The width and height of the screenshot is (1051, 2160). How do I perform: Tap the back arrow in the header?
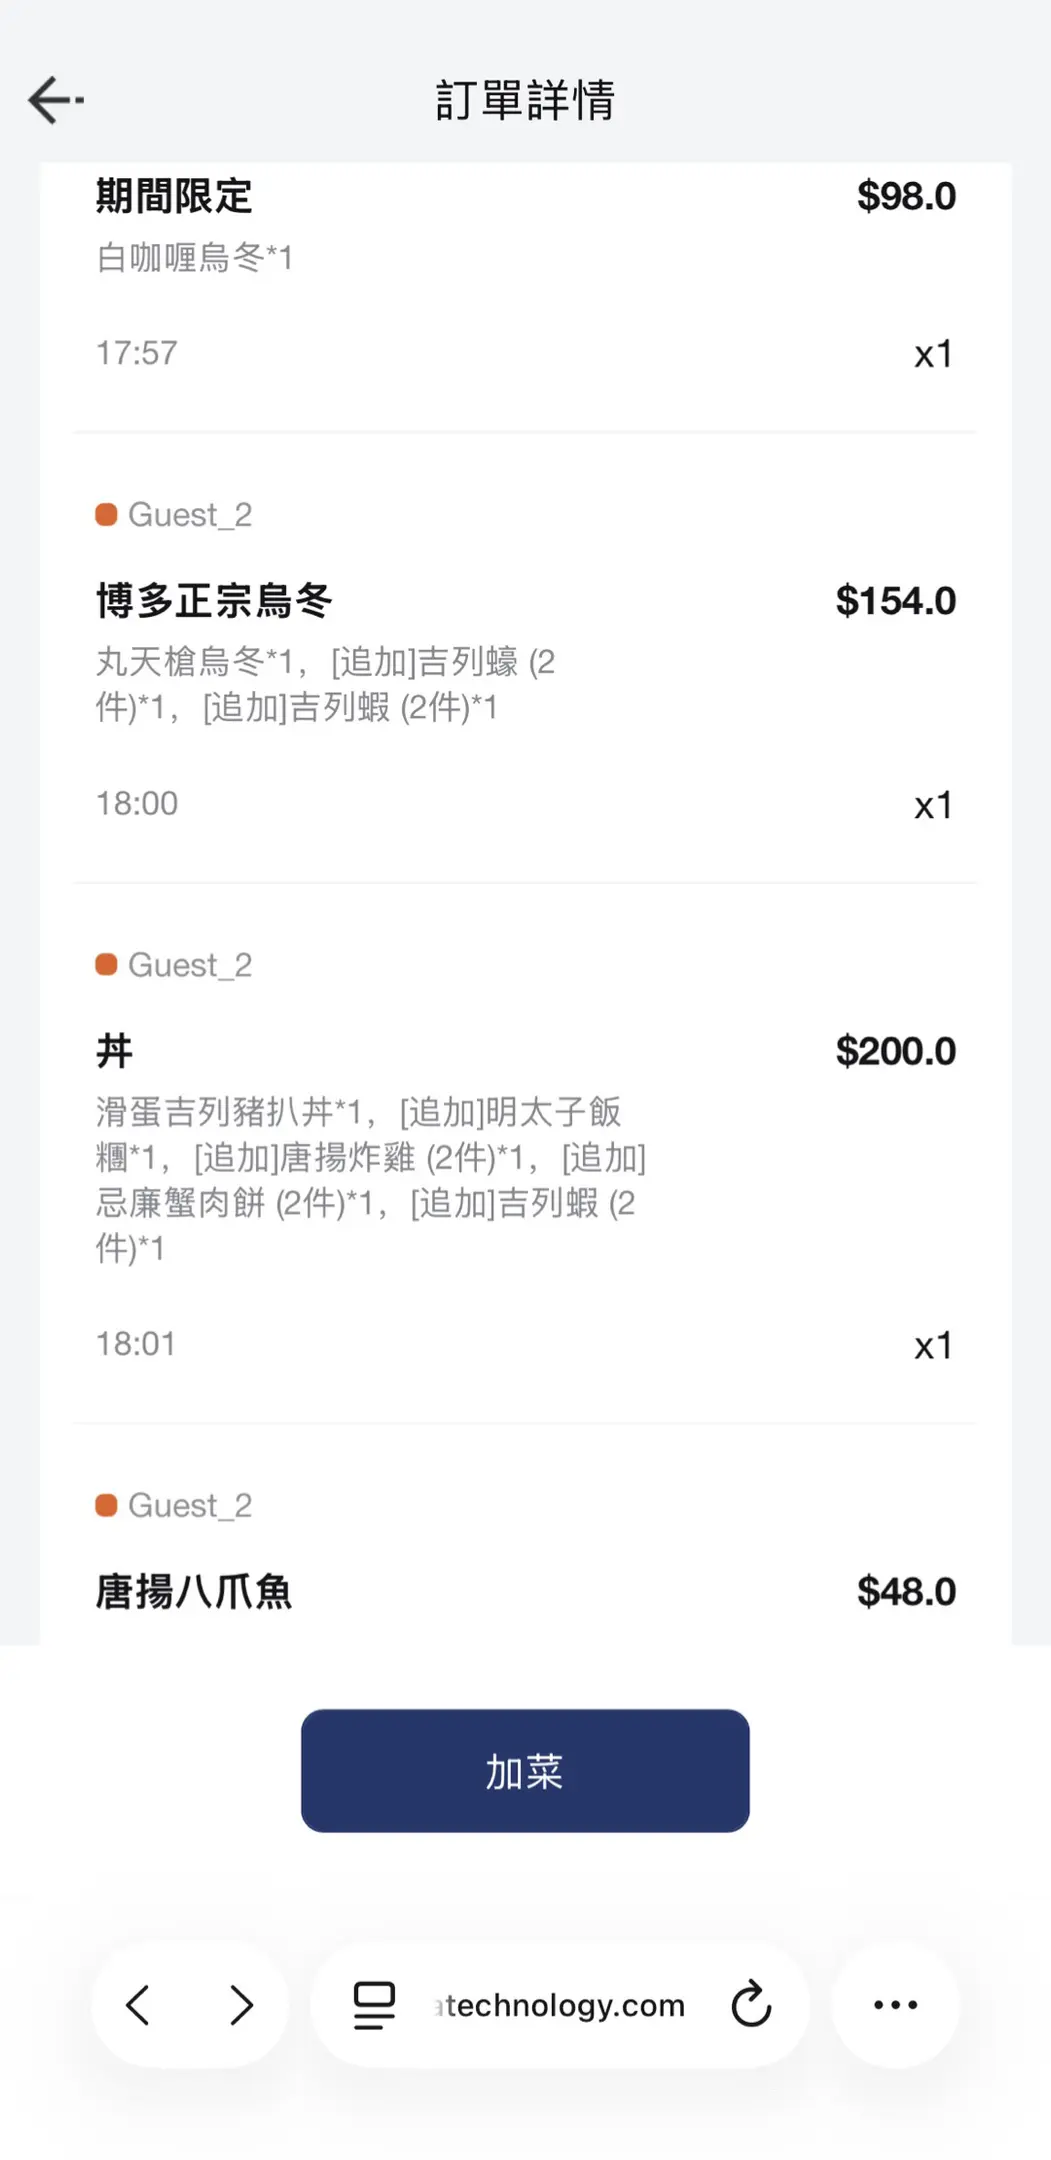point(55,100)
